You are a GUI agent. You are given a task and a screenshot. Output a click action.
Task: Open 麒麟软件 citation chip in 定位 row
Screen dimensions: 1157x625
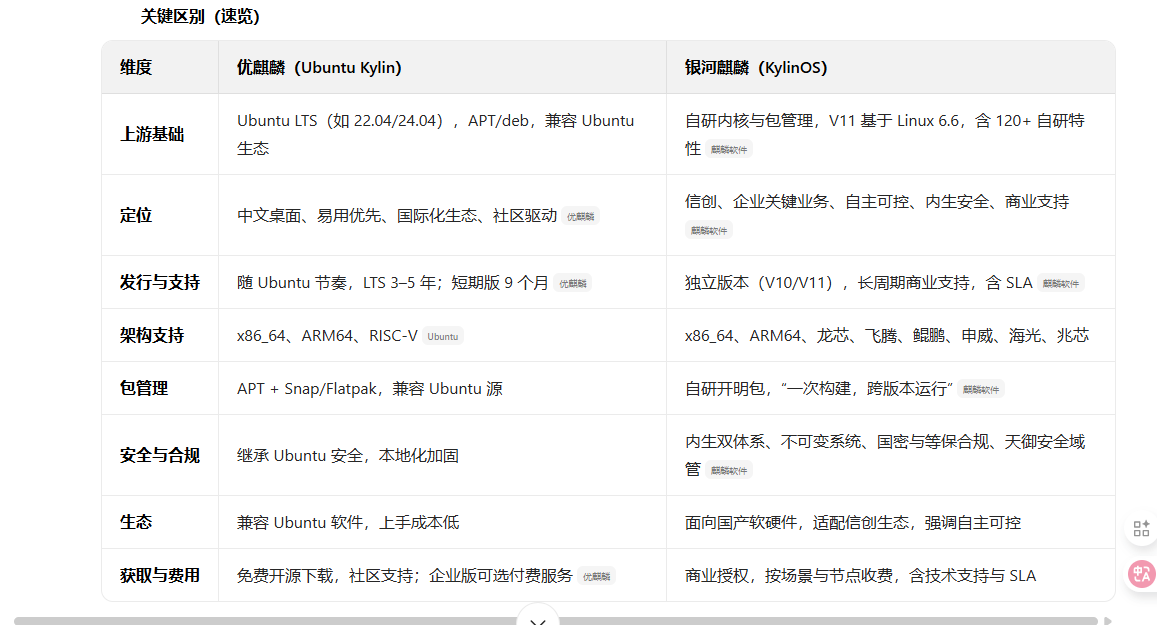709,231
